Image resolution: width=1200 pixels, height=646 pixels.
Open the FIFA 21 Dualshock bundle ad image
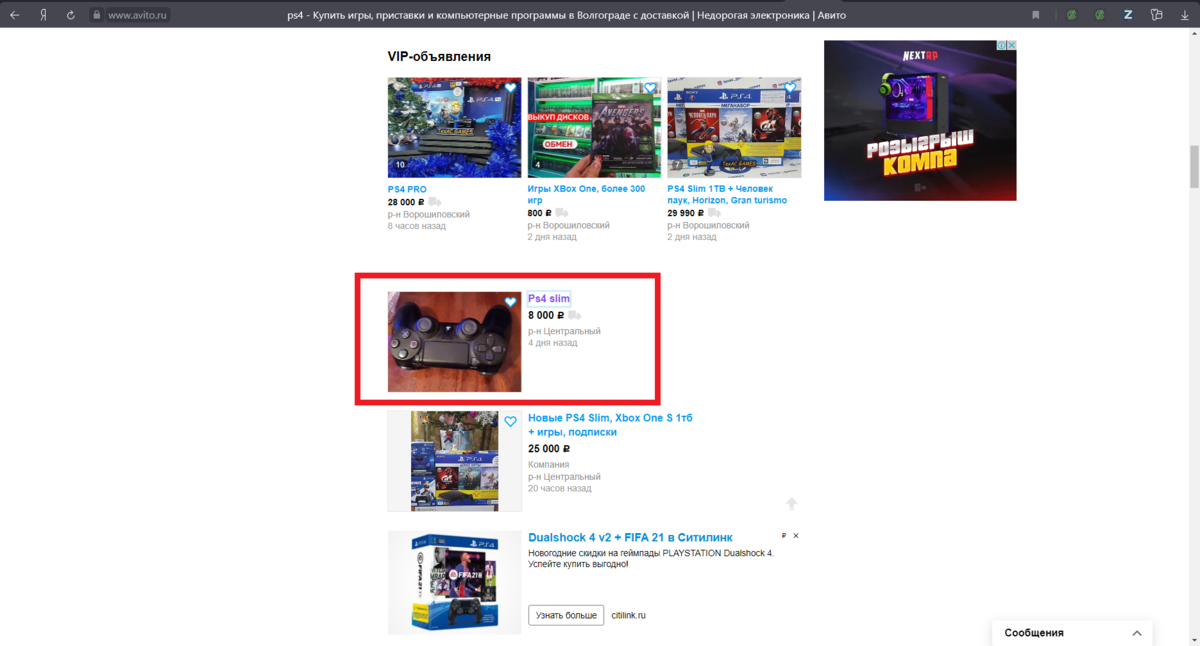pos(454,582)
